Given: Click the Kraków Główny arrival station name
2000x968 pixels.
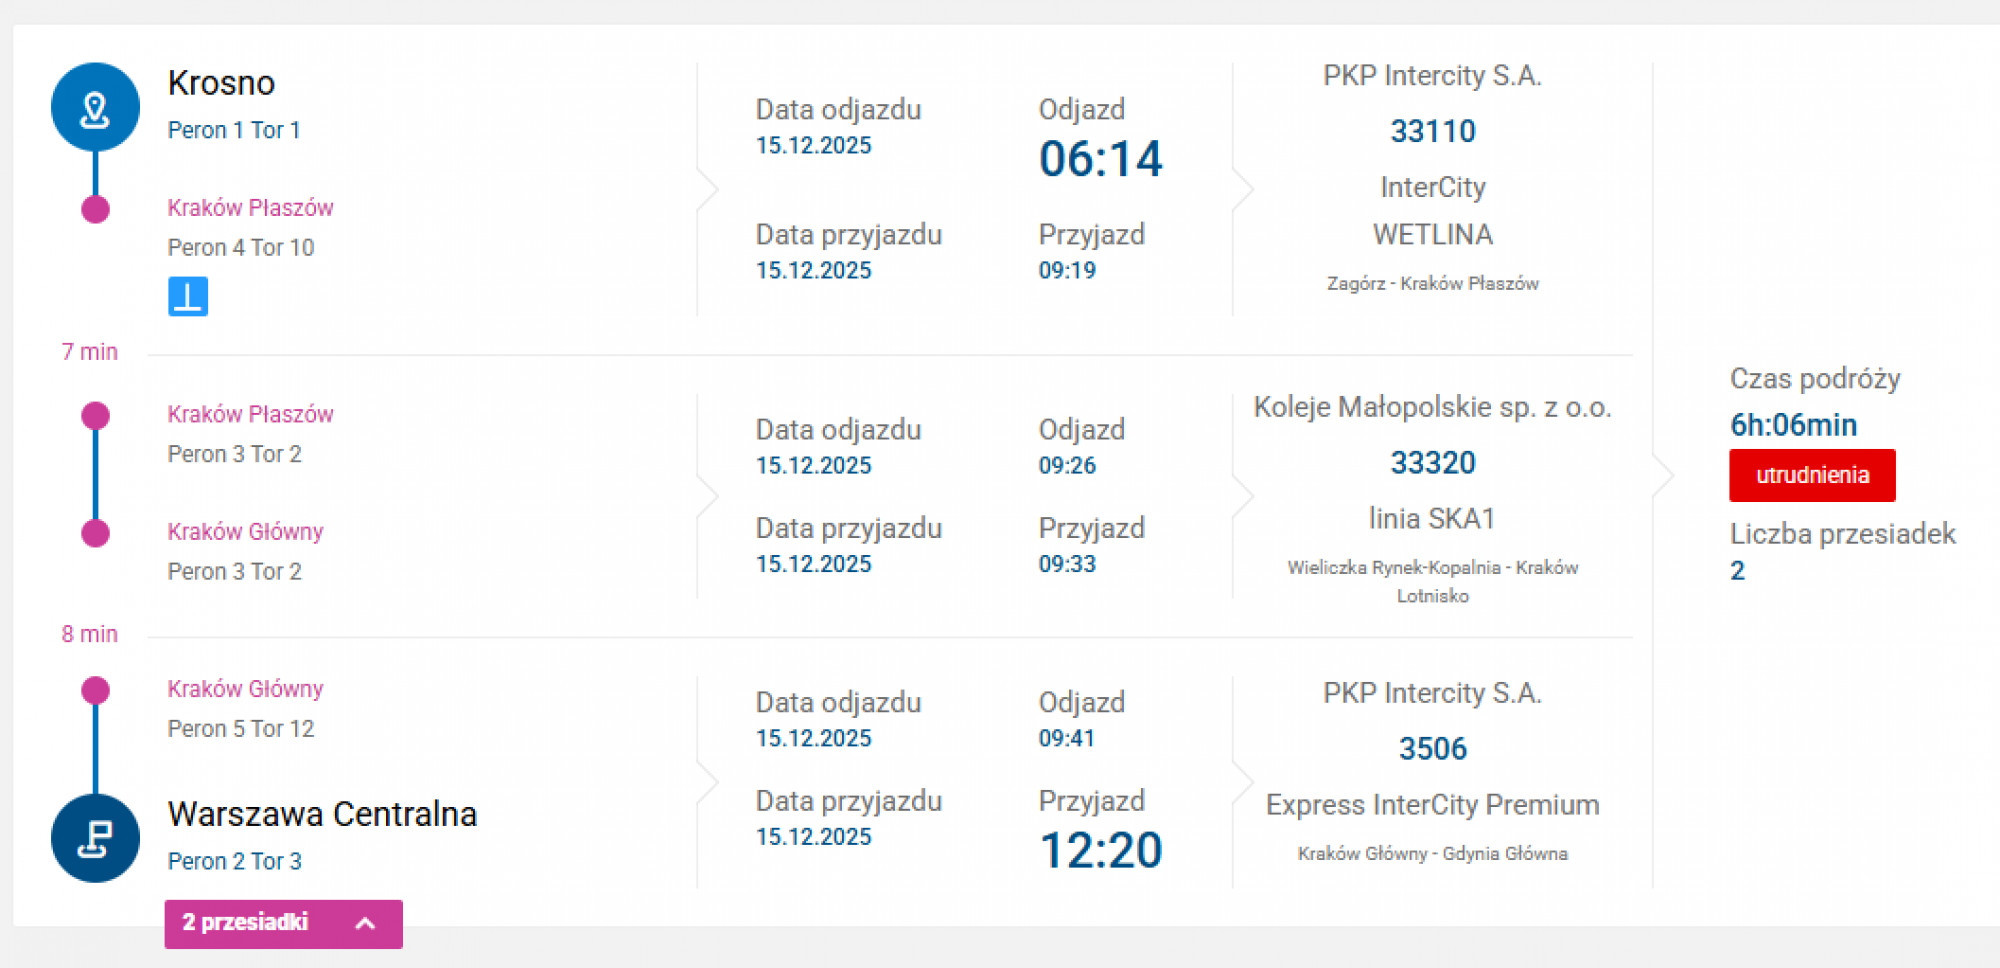Looking at the screenshot, I should 245,531.
